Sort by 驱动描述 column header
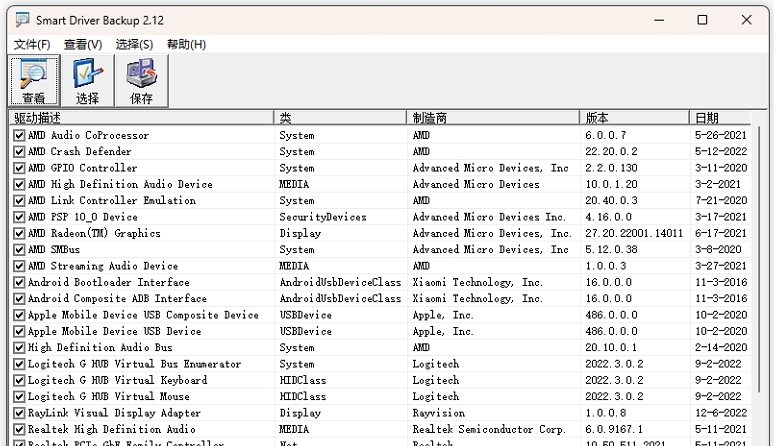 click(x=141, y=118)
